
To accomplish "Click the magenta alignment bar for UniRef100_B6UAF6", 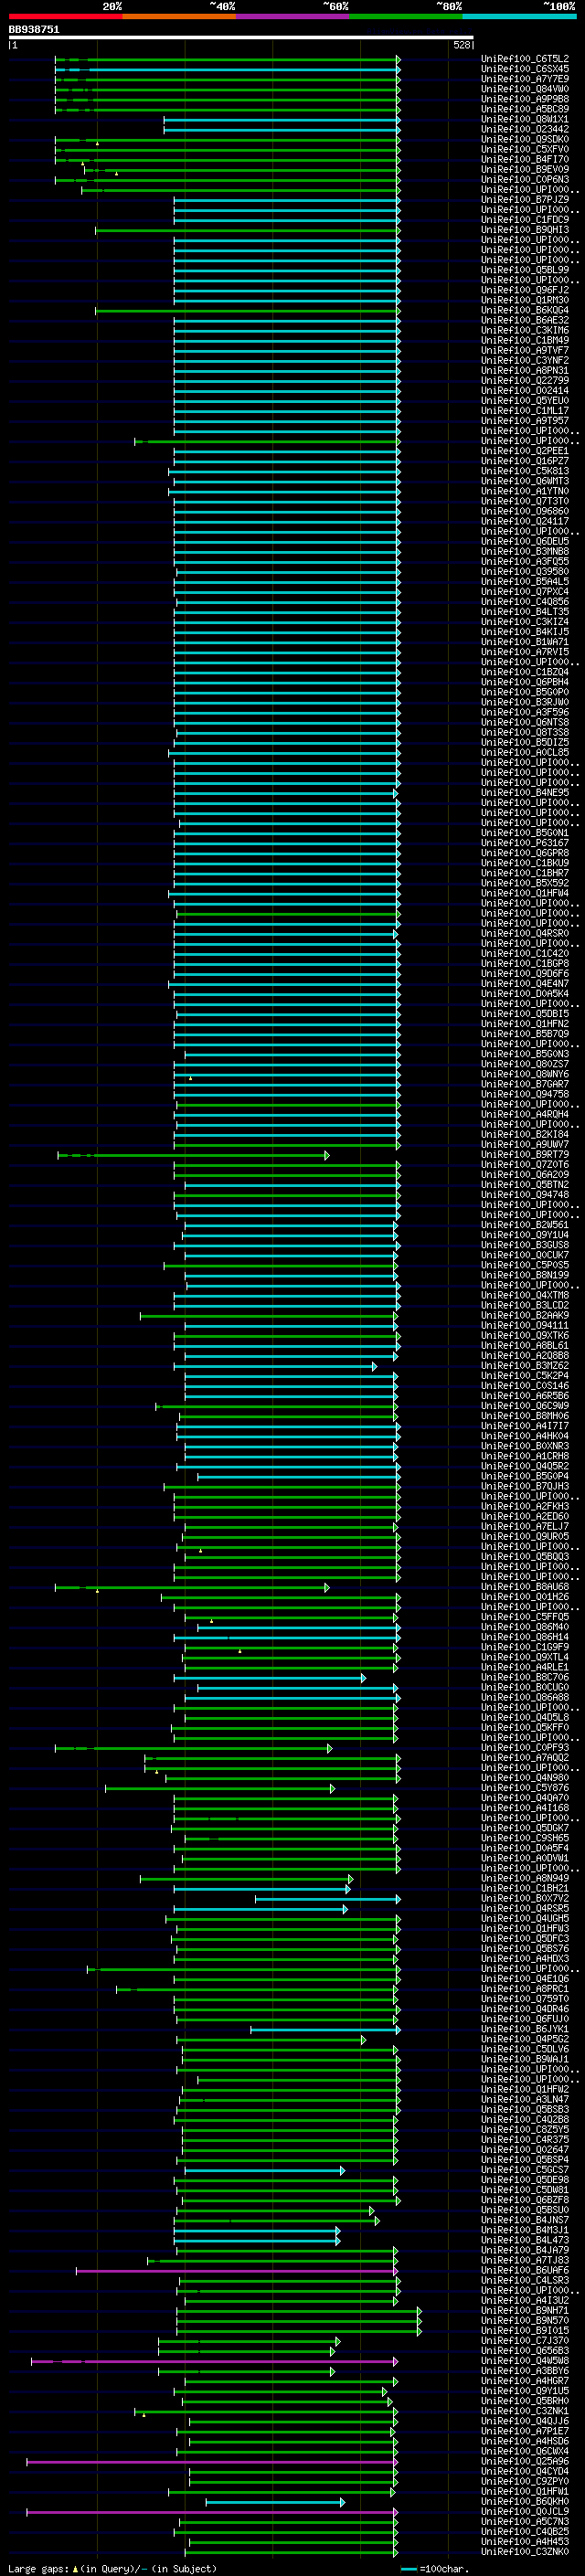I will point(237,2271).
